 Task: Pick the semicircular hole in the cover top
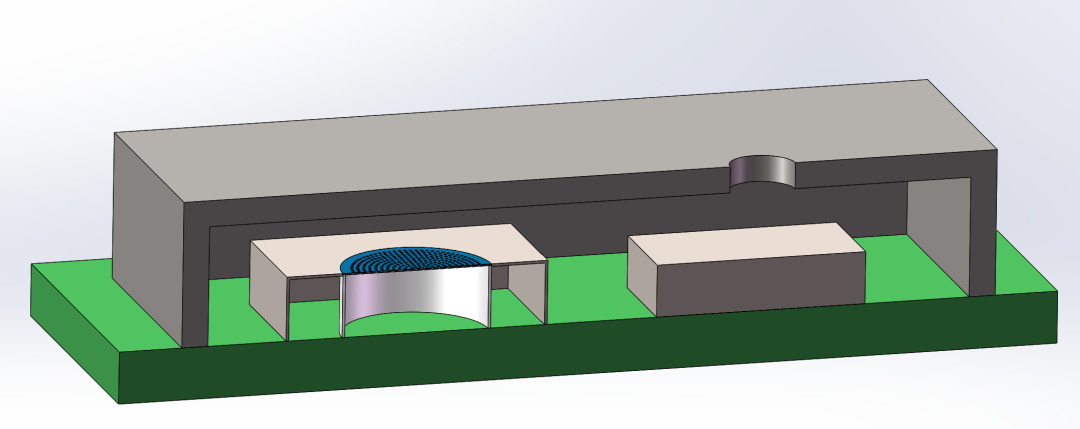tap(761, 174)
